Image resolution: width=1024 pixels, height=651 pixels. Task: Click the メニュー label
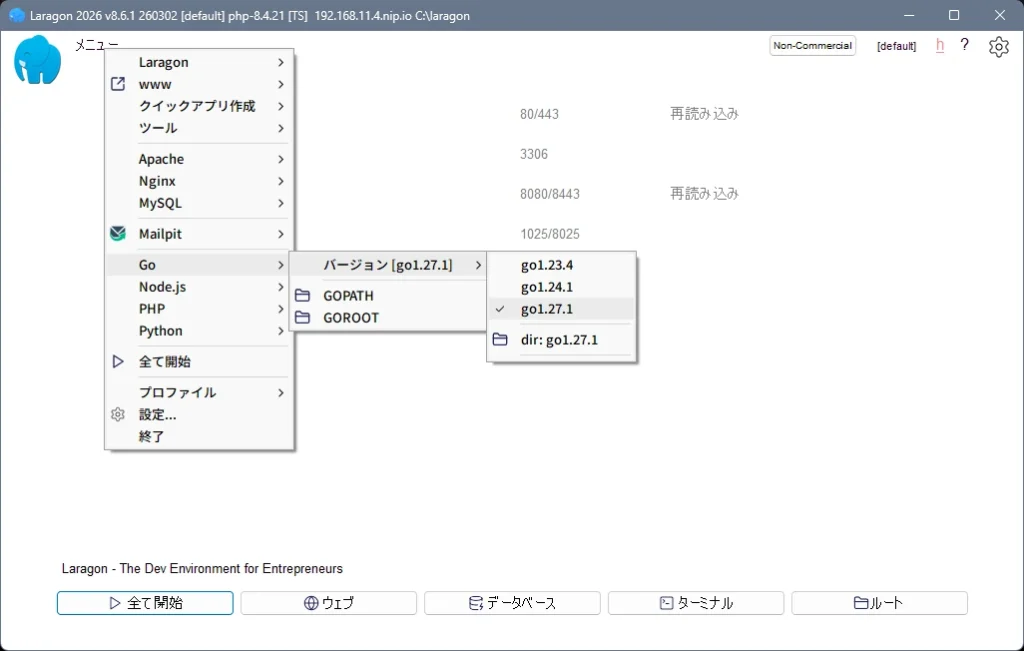click(x=97, y=45)
